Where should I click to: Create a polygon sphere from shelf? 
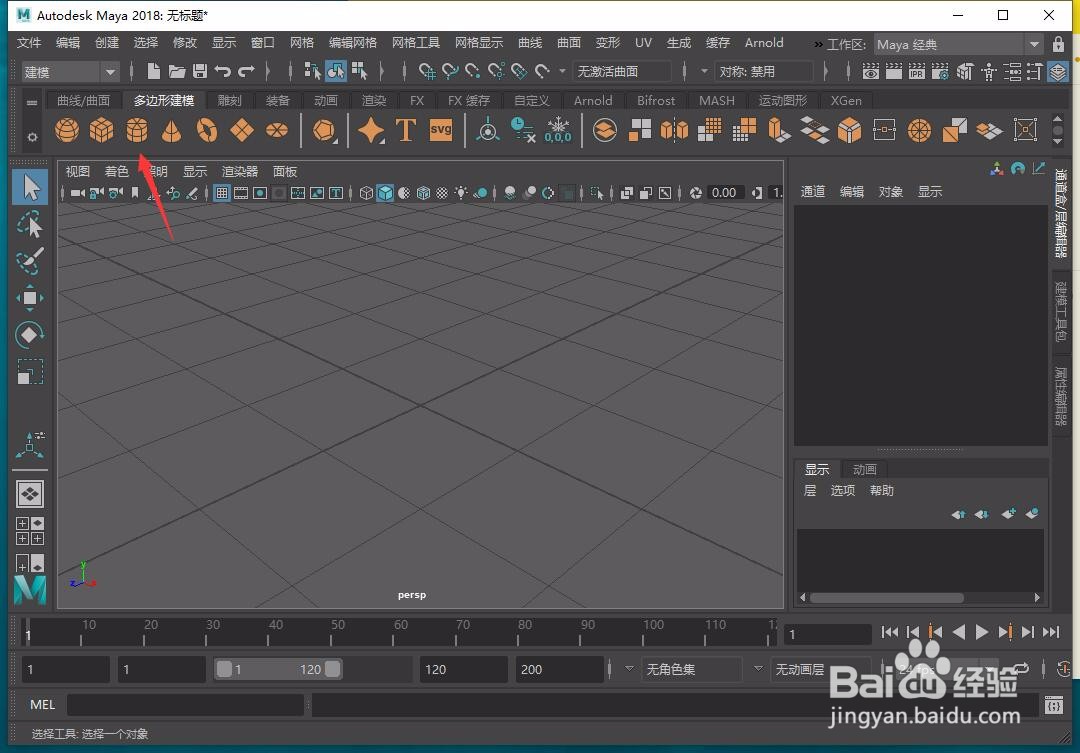tap(67, 130)
